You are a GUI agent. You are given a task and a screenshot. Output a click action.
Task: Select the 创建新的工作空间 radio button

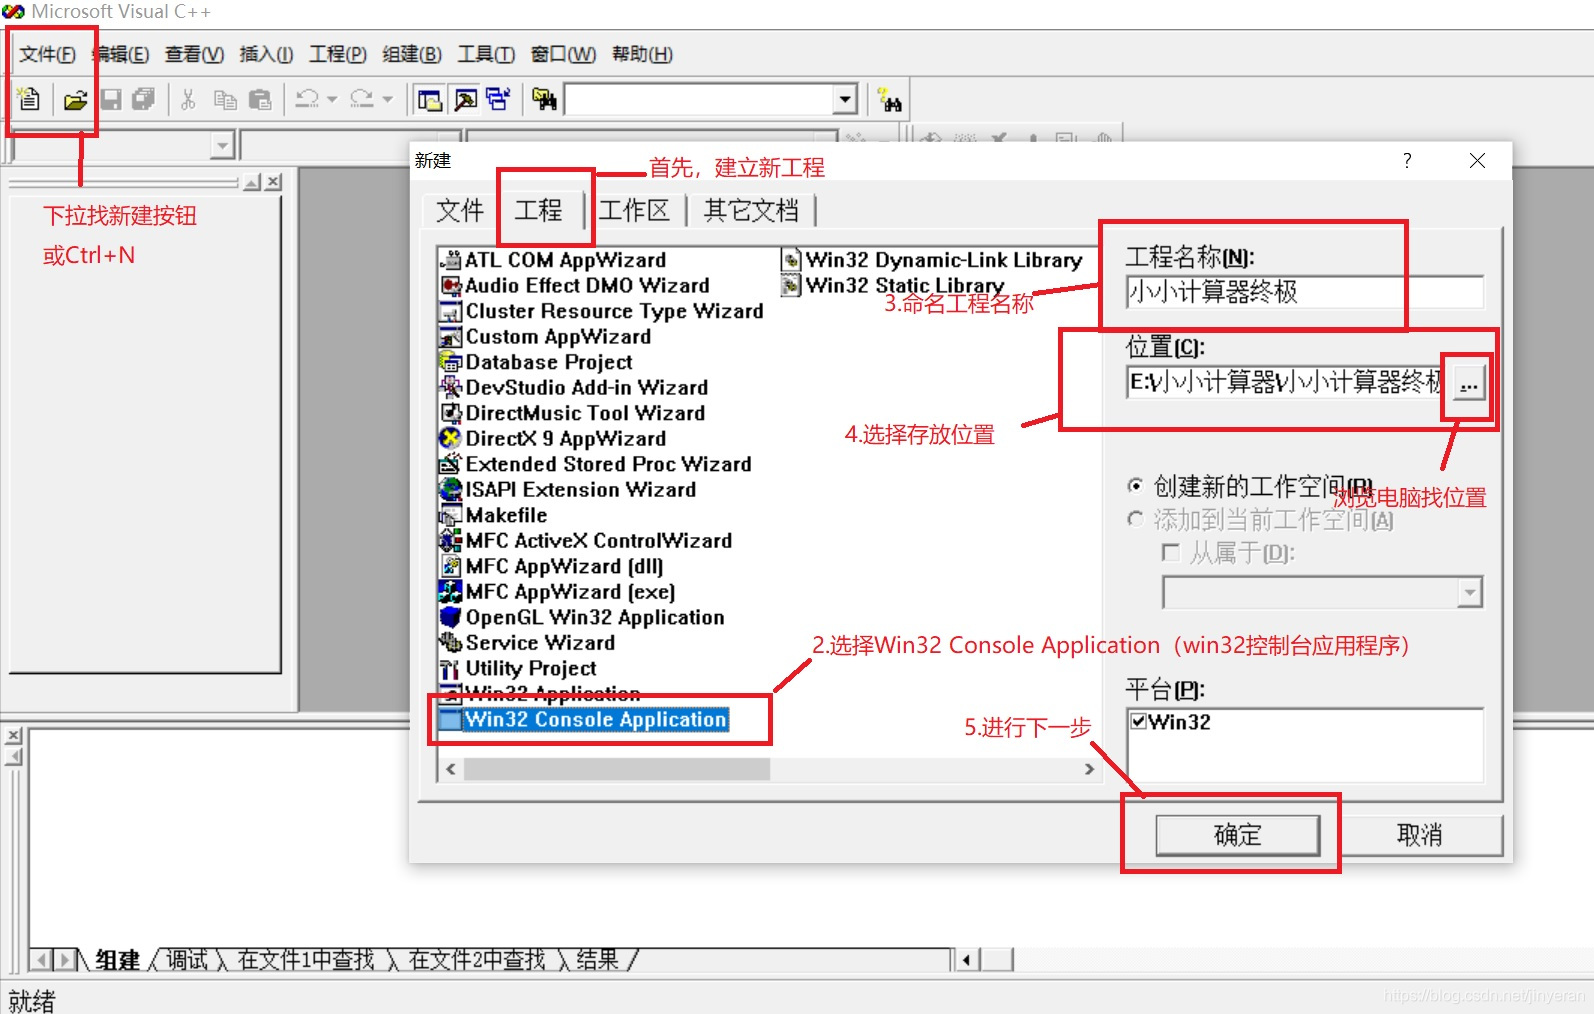pos(1135,486)
